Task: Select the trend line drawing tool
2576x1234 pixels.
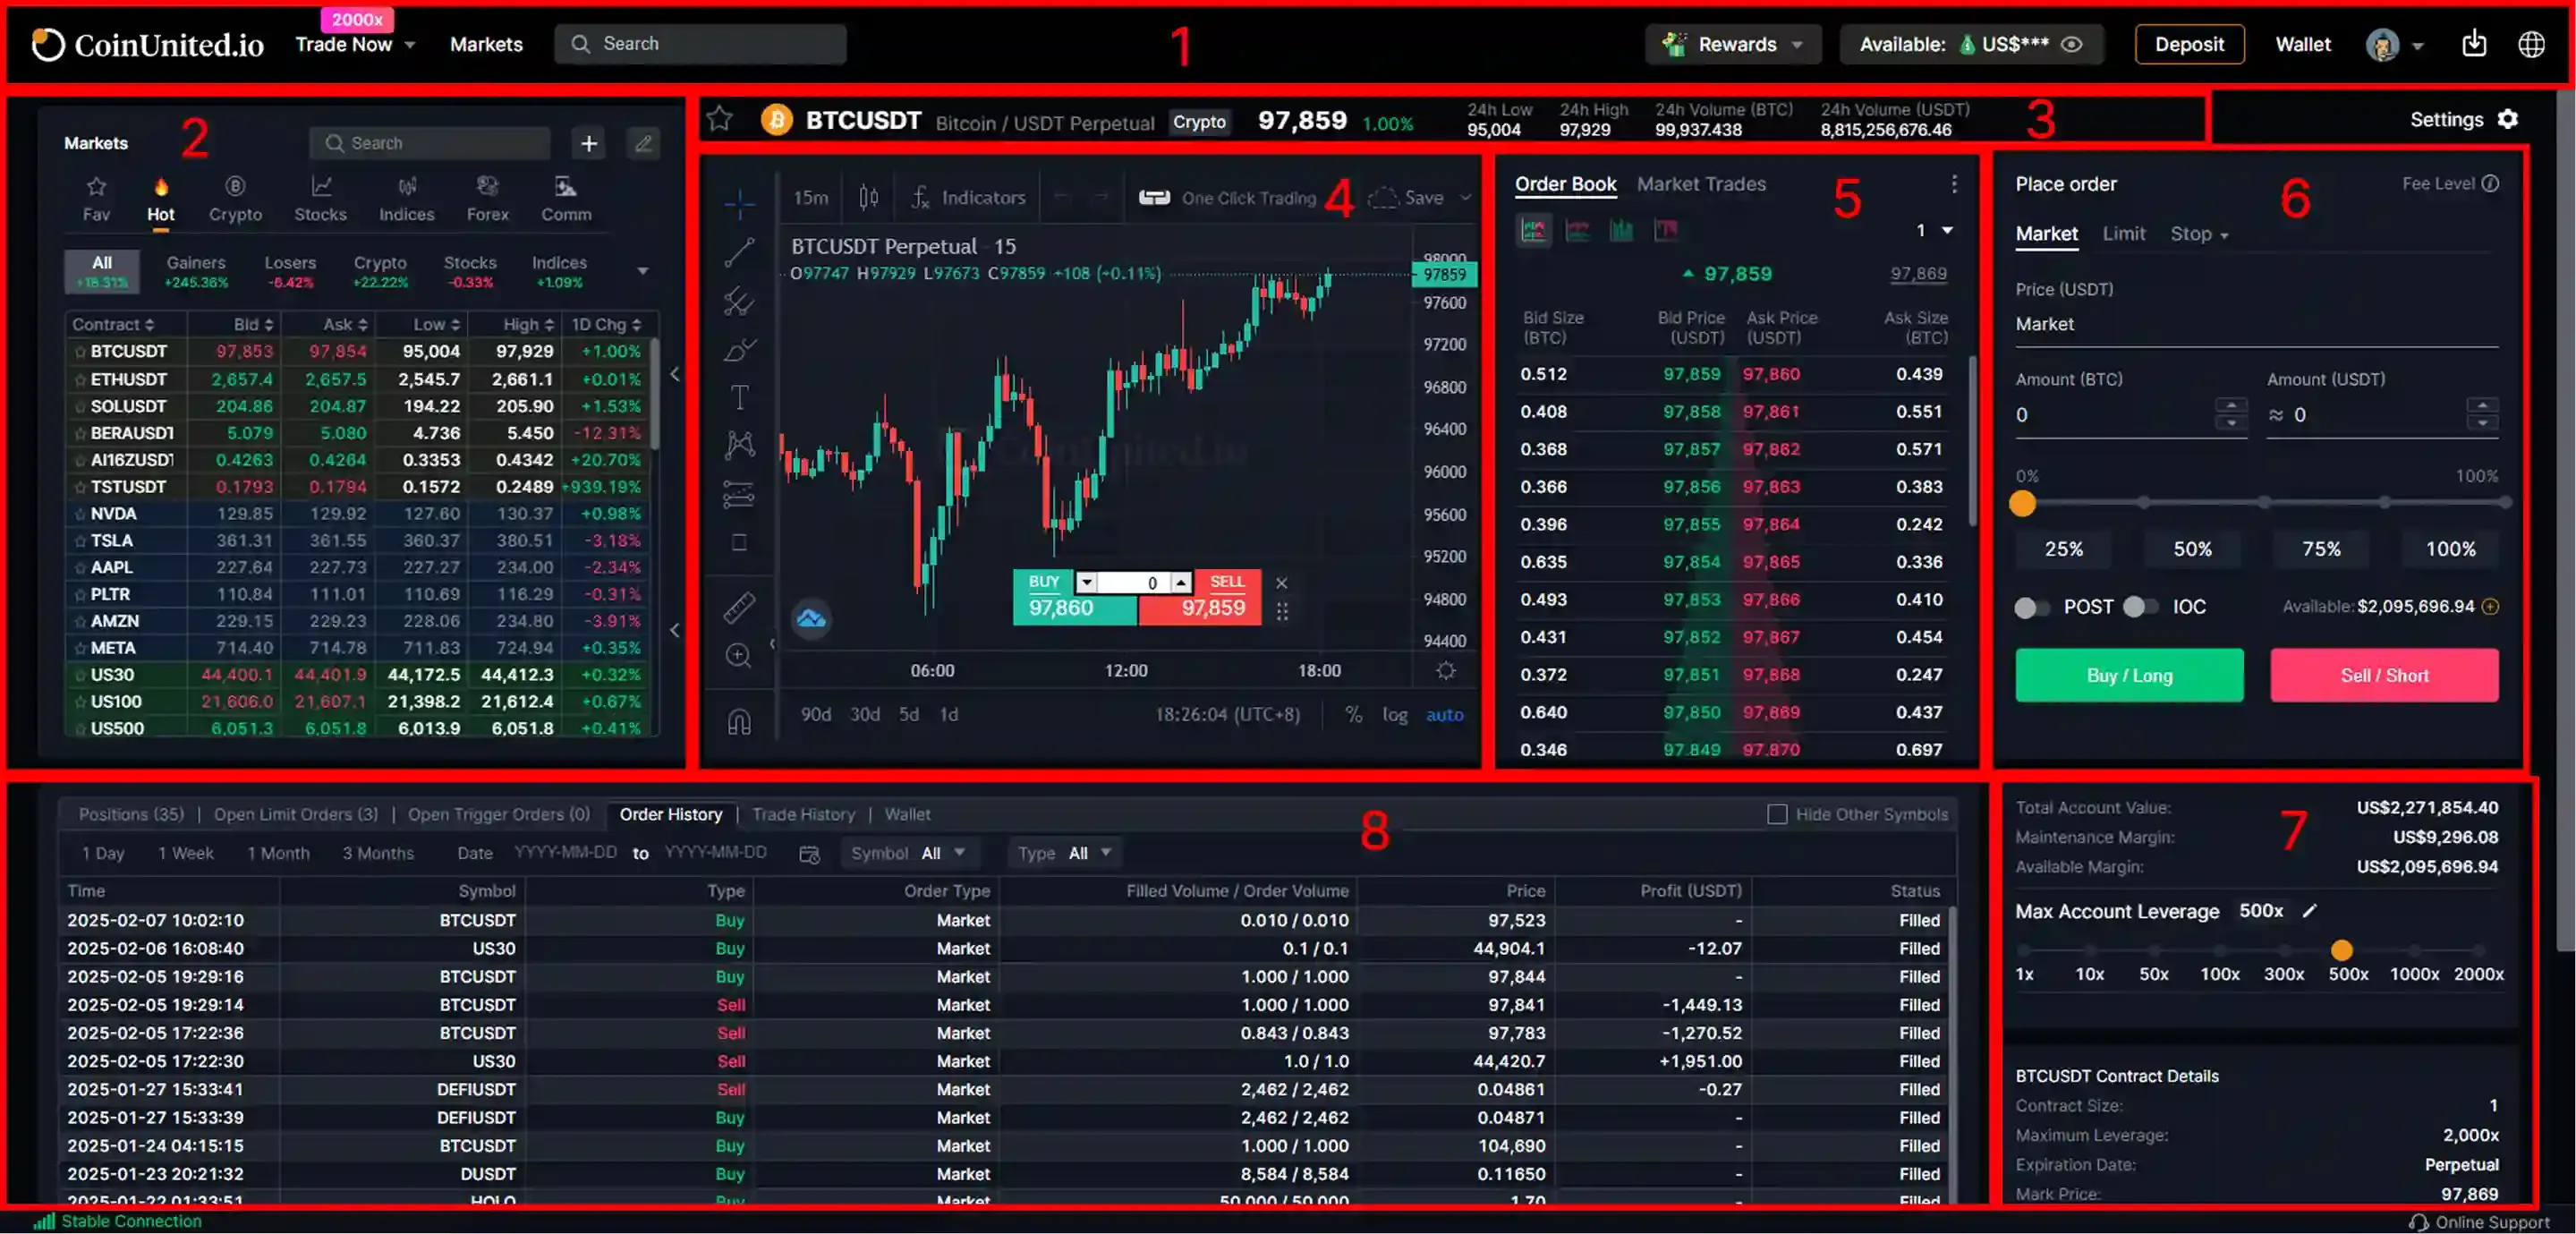Action: [739, 253]
